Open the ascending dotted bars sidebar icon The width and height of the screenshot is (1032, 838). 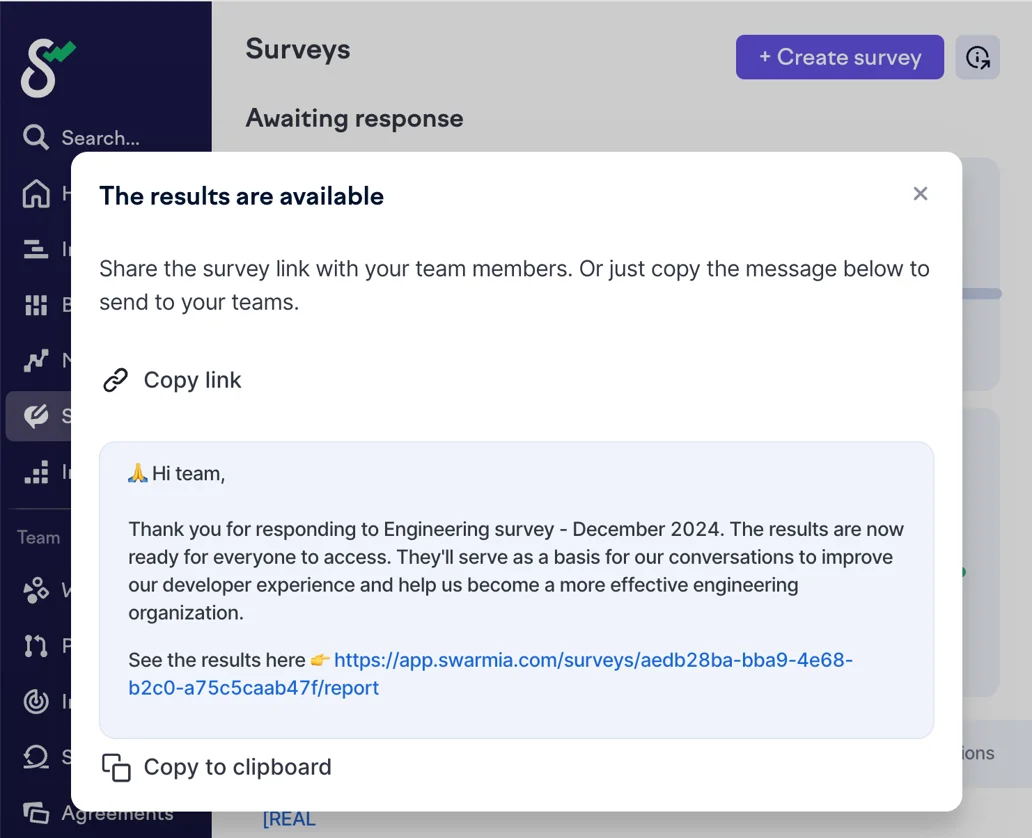(36, 472)
